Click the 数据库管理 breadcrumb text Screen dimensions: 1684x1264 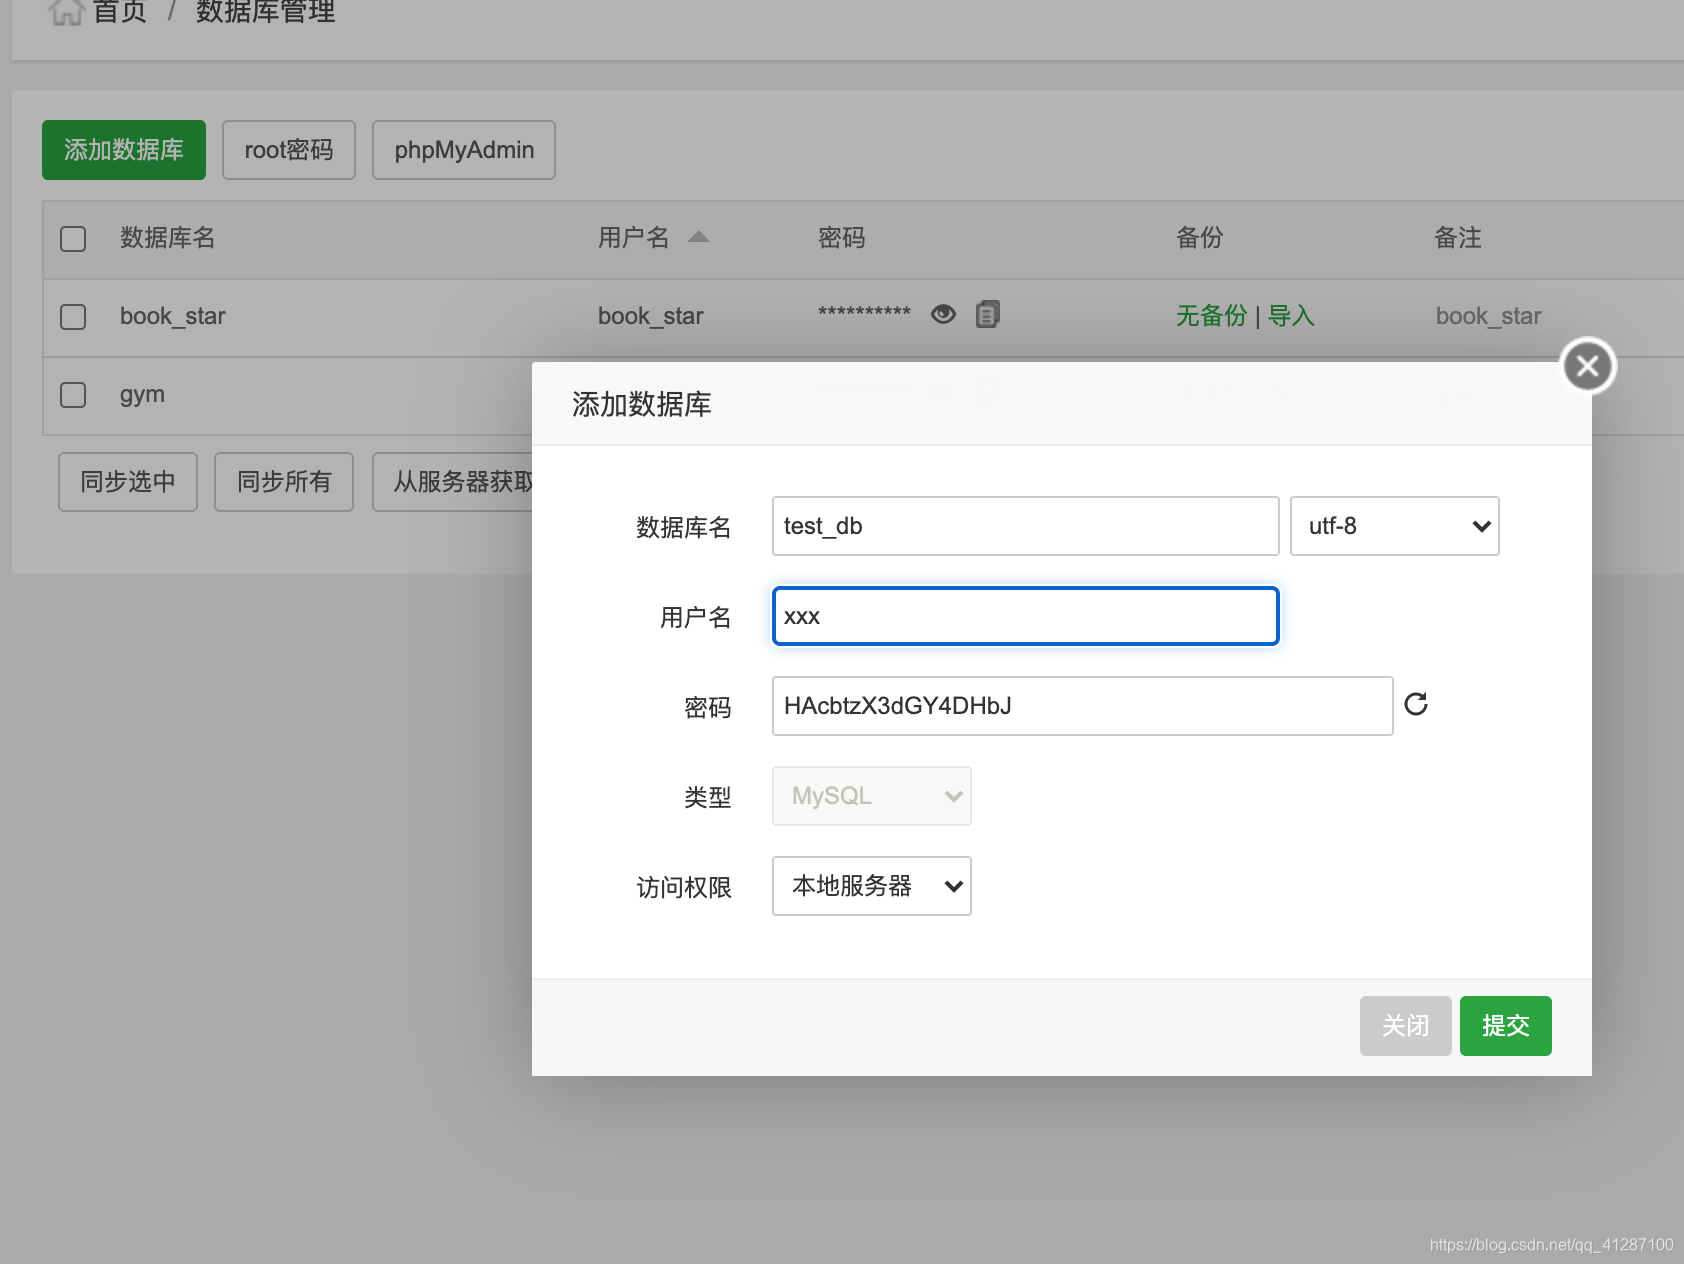(266, 12)
